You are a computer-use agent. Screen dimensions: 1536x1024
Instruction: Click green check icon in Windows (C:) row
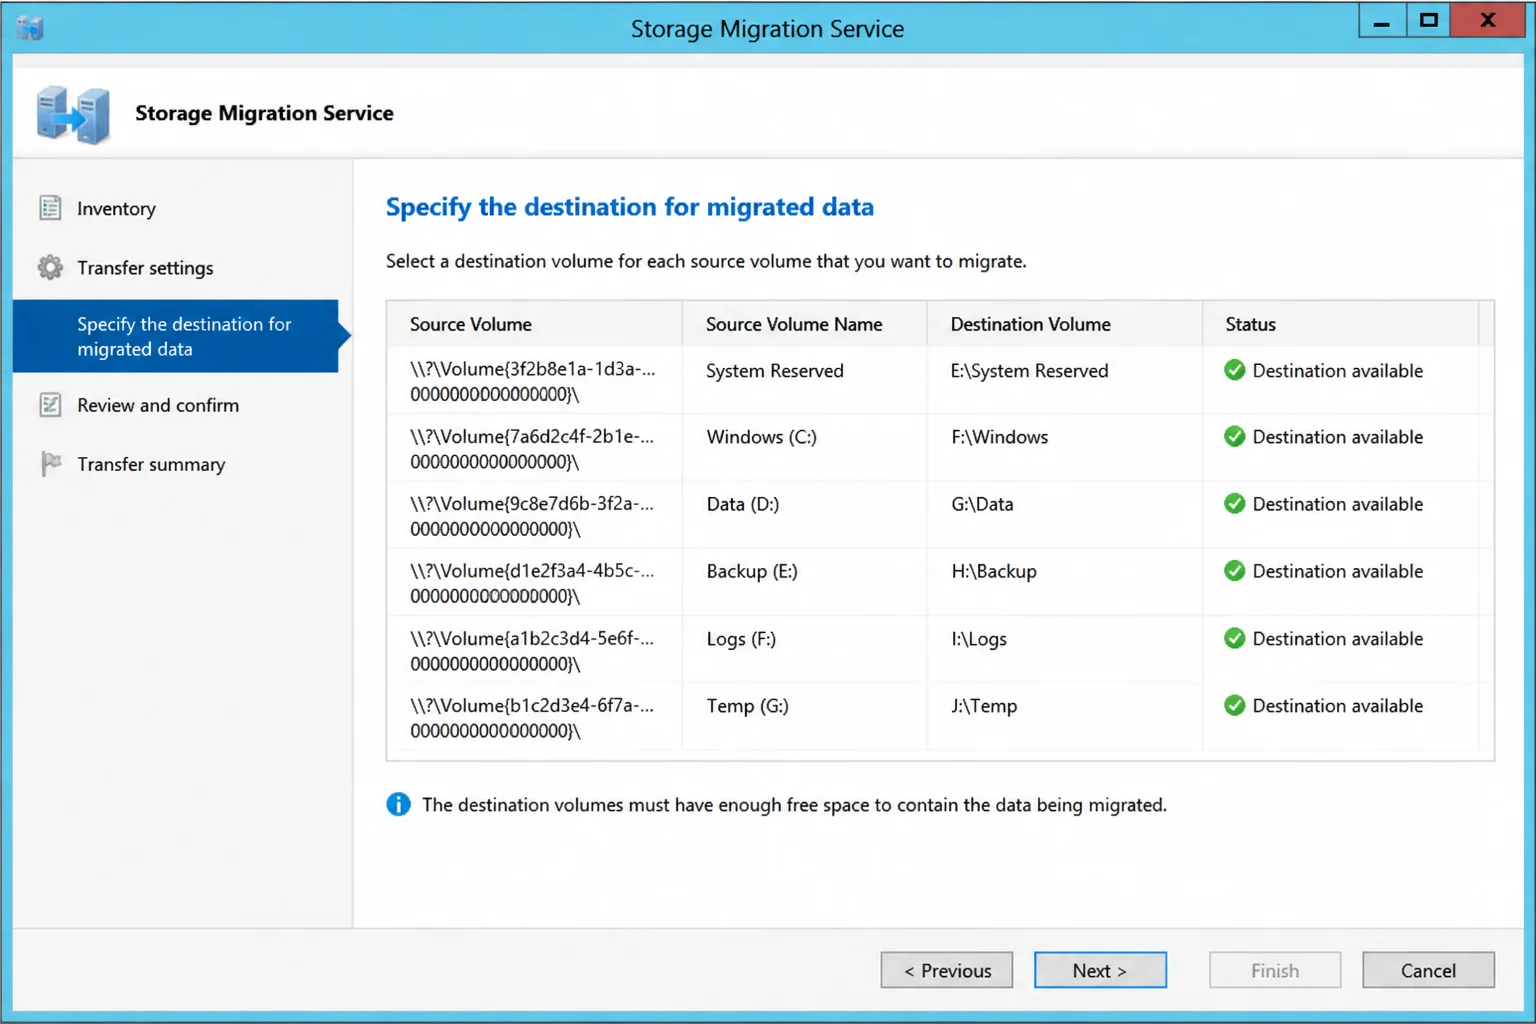[x=1235, y=437]
